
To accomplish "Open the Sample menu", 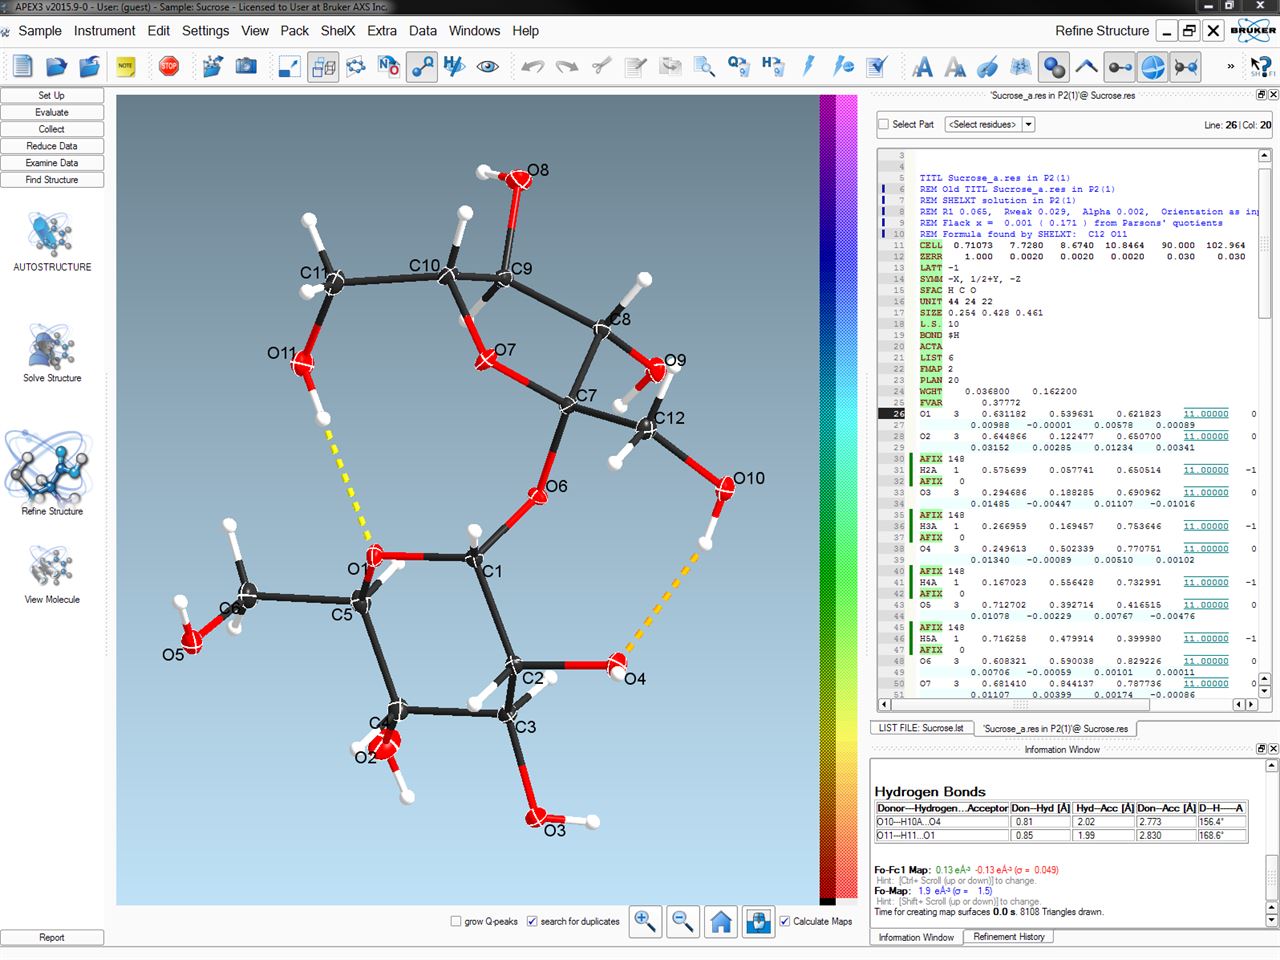I will (x=40, y=31).
